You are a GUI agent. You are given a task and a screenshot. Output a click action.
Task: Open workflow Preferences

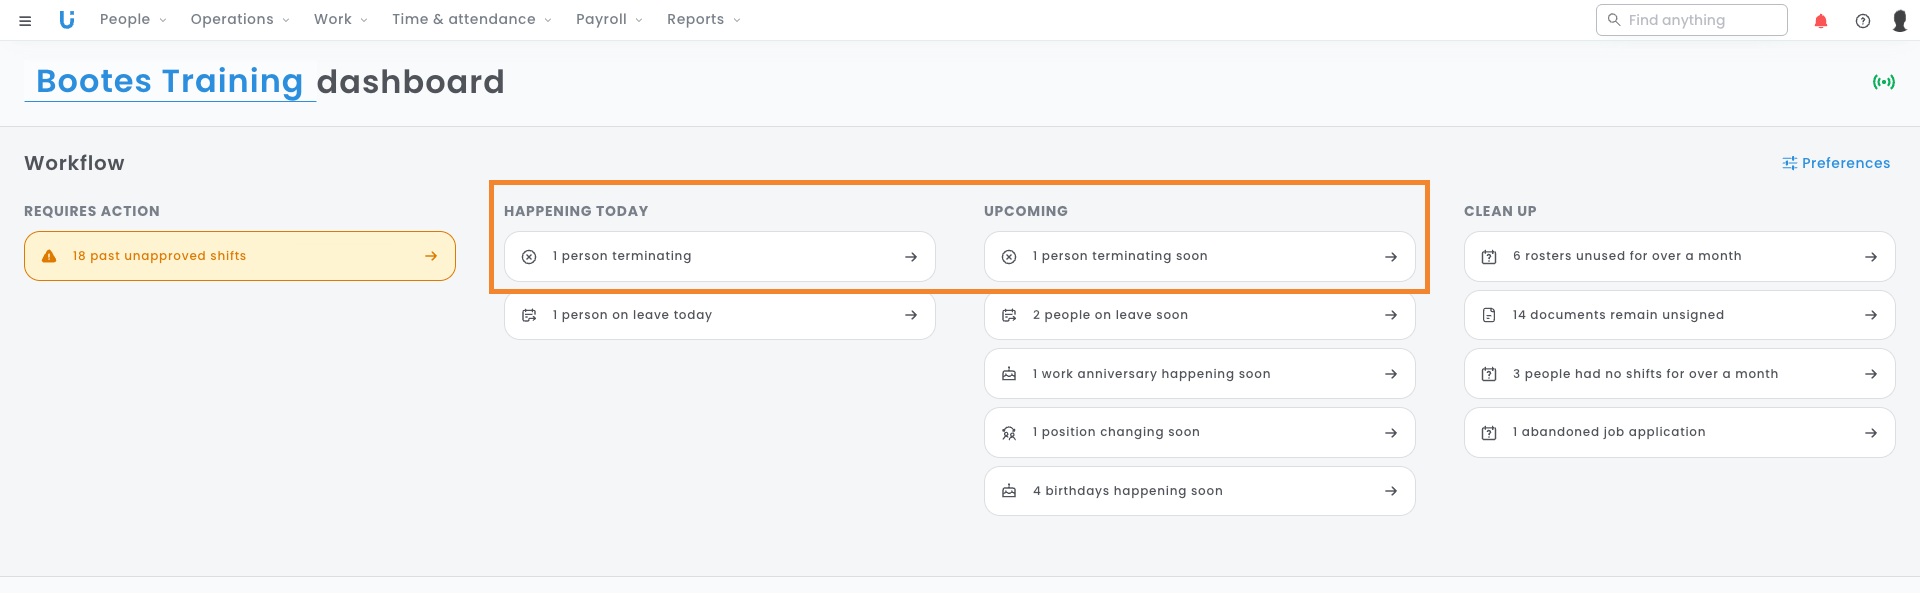tap(1836, 163)
